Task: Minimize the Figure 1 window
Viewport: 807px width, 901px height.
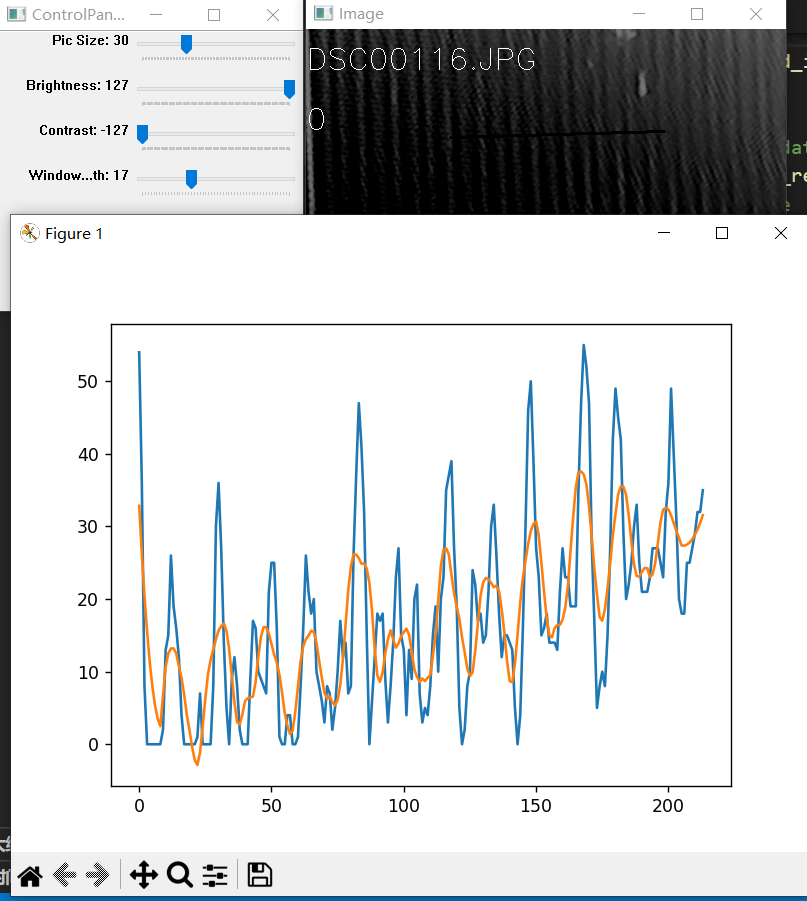Action: click(x=664, y=233)
